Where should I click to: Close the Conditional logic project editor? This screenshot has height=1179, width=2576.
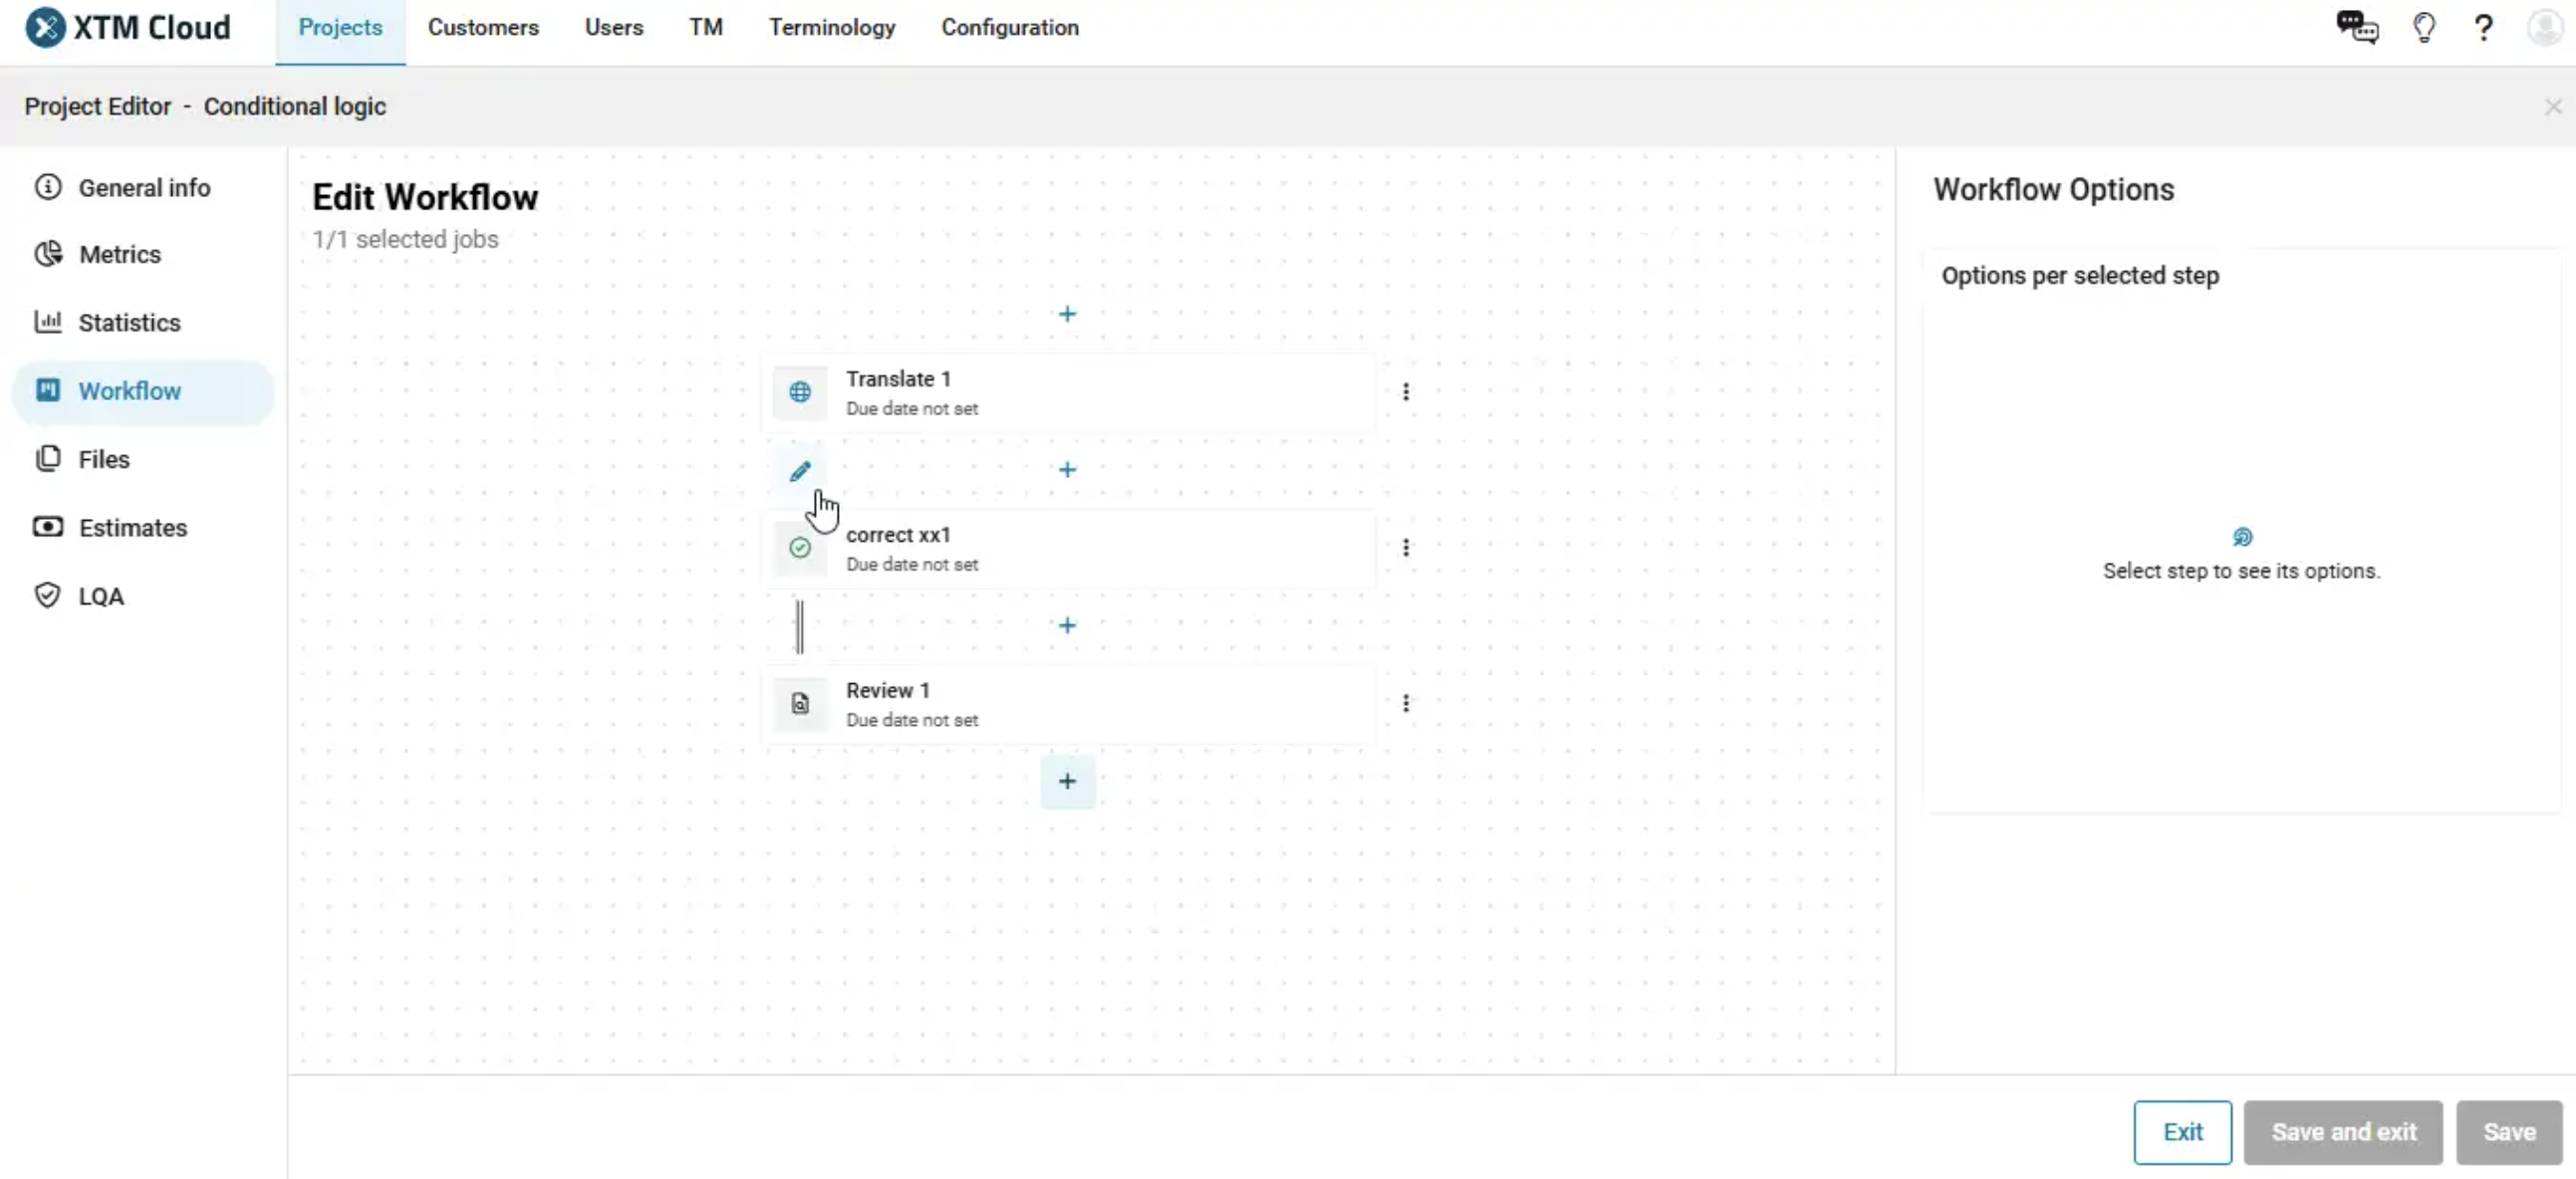pos(2552,106)
